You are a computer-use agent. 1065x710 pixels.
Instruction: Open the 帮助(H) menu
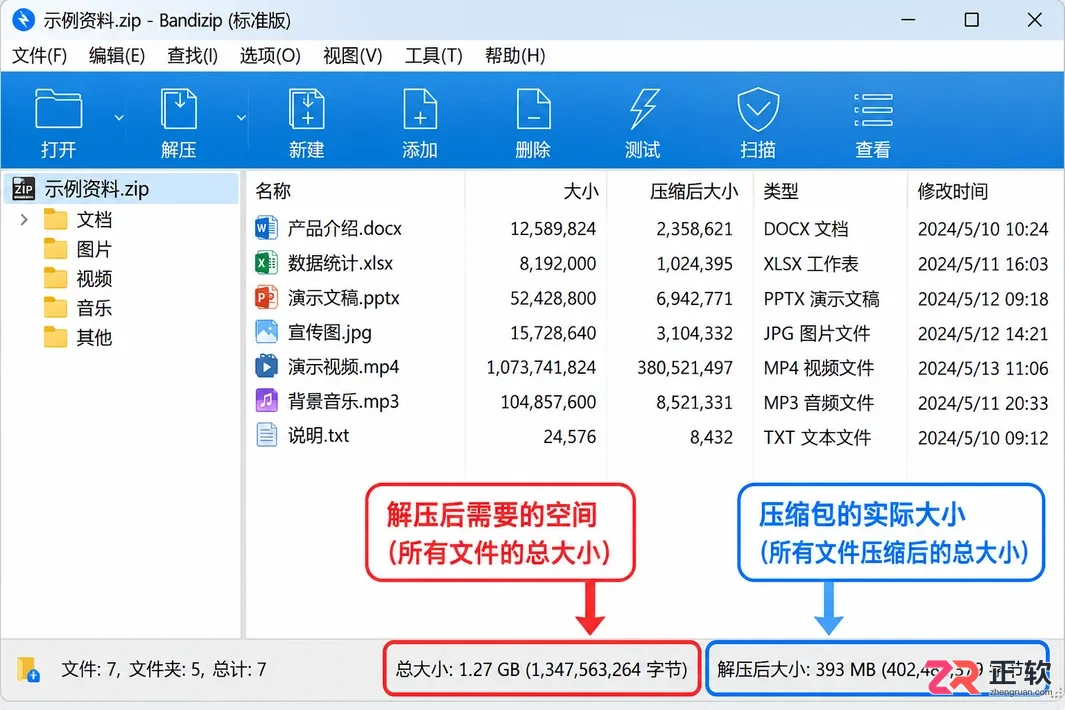515,56
